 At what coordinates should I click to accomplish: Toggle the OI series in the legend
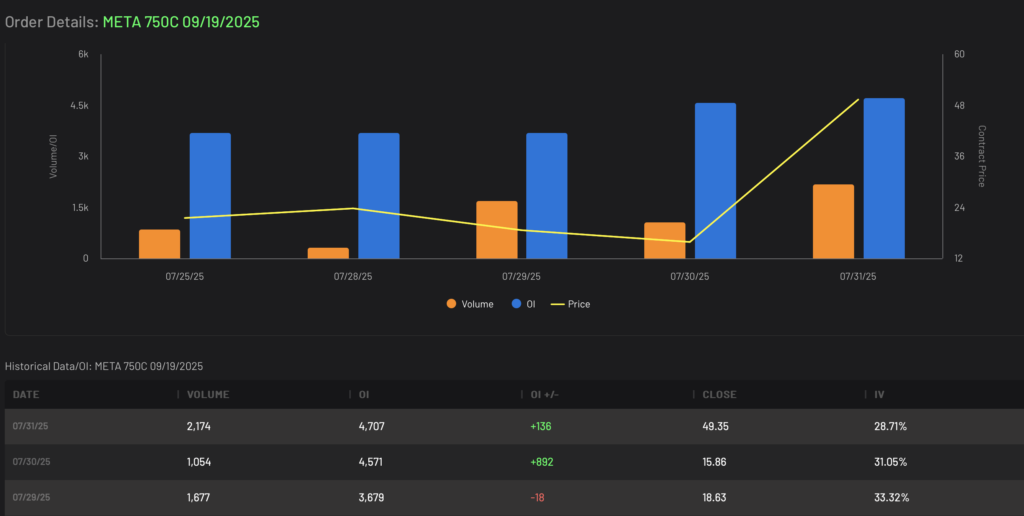point(524,304)
